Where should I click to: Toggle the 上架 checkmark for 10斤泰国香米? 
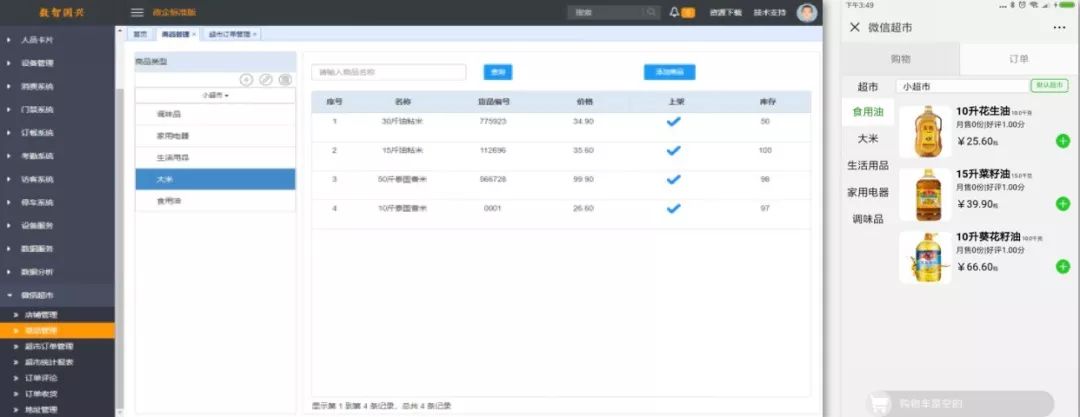coord(674,208)
